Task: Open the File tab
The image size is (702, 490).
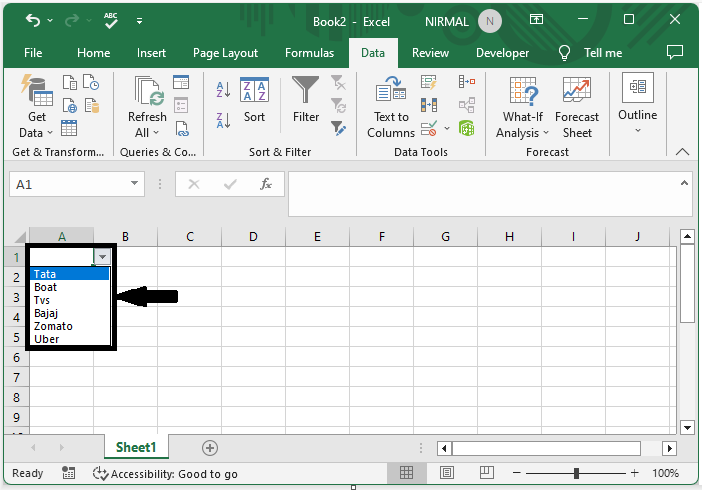Action: (x=33, y=53)
